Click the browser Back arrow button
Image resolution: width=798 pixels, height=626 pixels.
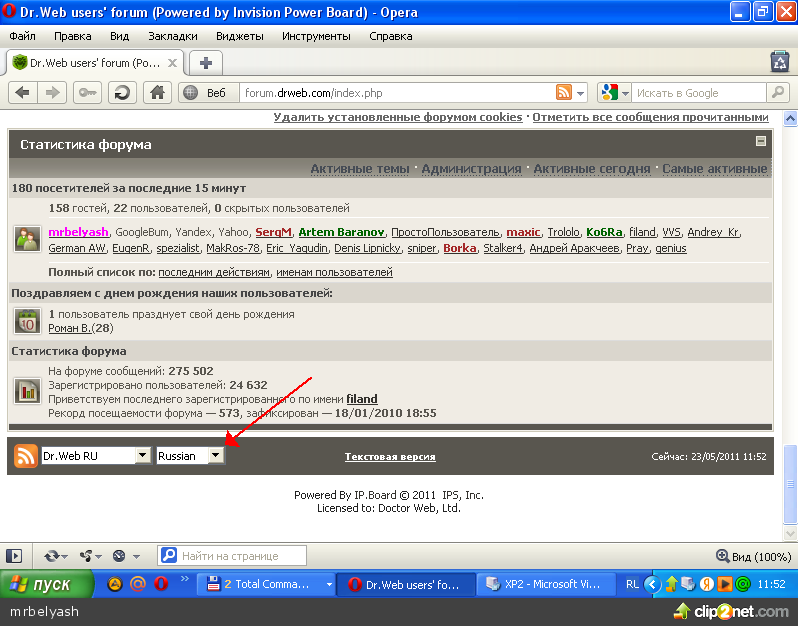point(23,93)
